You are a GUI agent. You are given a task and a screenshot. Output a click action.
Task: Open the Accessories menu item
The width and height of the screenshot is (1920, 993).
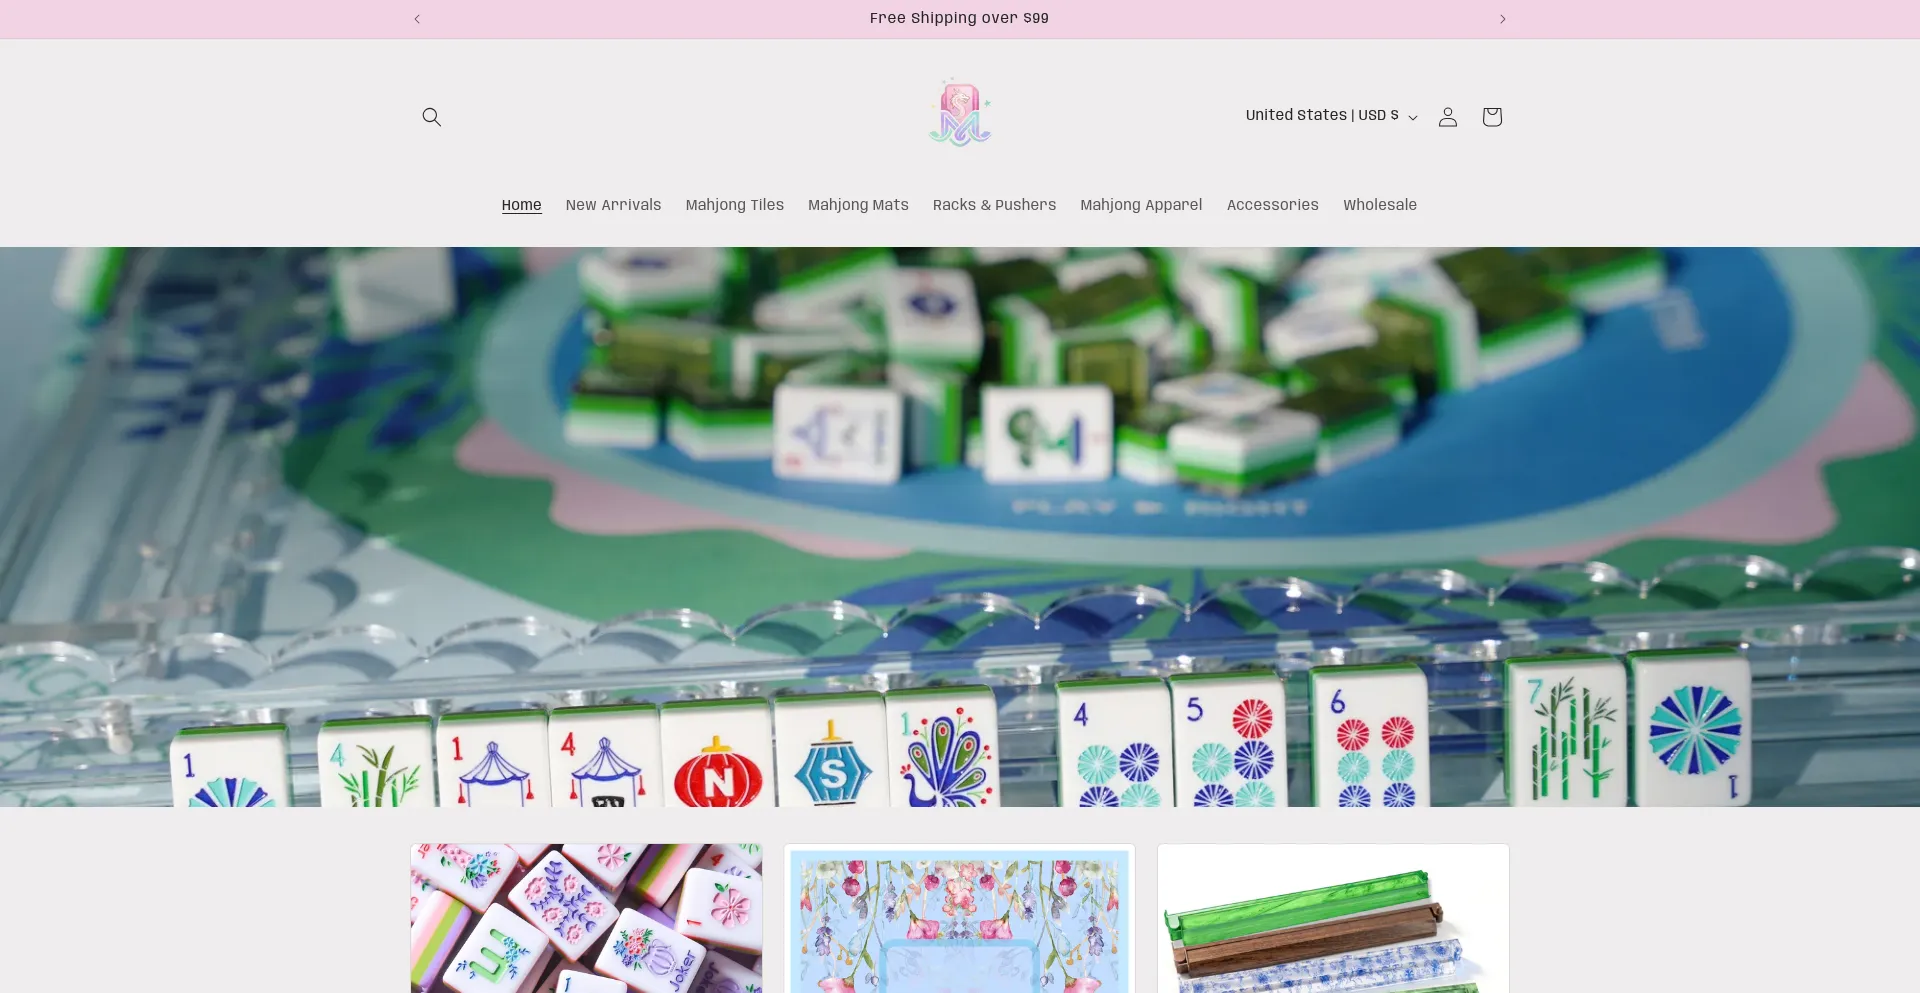pos(1272,205)
